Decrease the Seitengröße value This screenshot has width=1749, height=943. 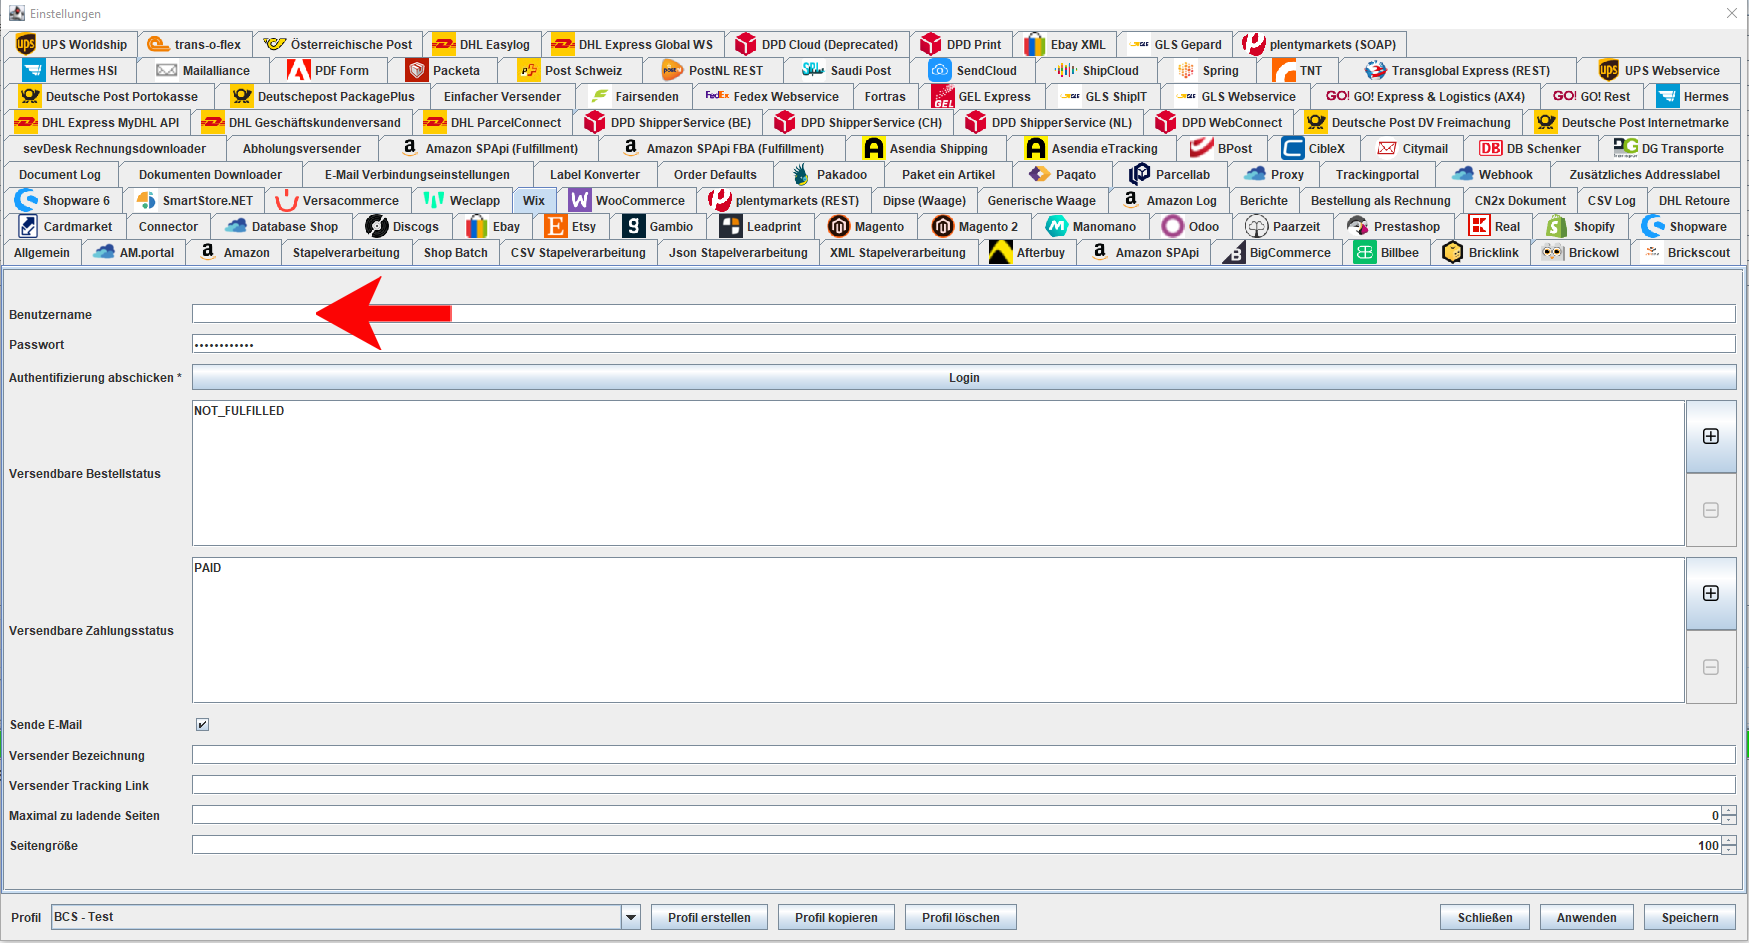(x=1729, y=850)
